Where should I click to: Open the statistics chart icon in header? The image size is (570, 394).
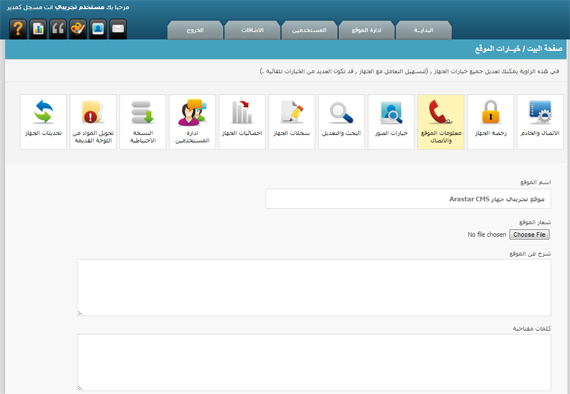(38, 29)
